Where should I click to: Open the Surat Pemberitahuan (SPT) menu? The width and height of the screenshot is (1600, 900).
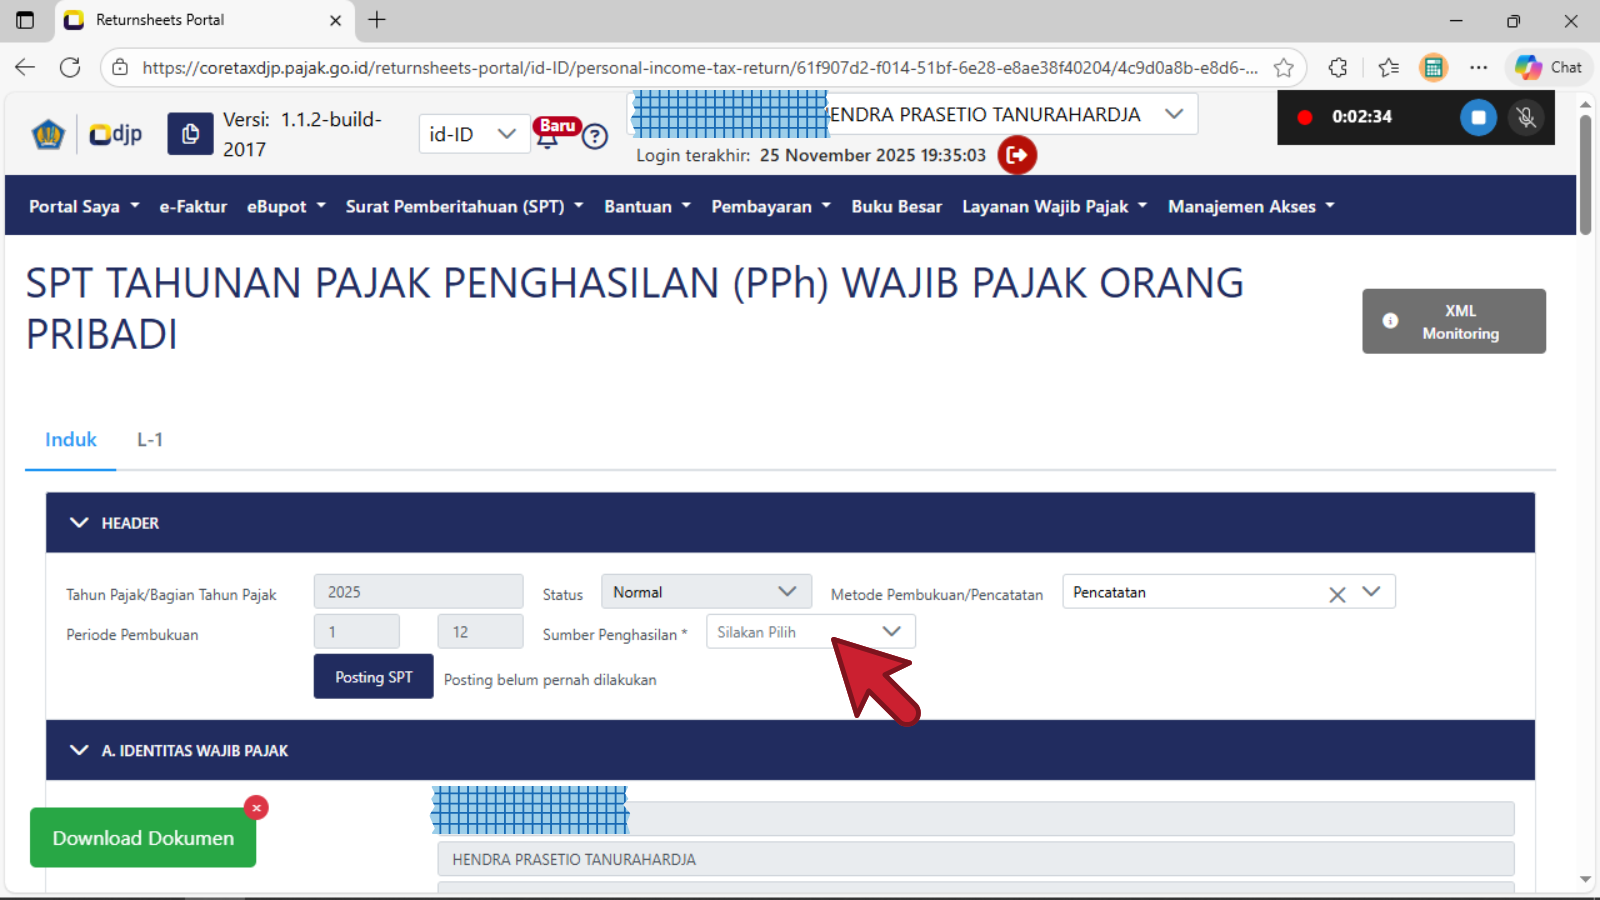coord(464,207)
